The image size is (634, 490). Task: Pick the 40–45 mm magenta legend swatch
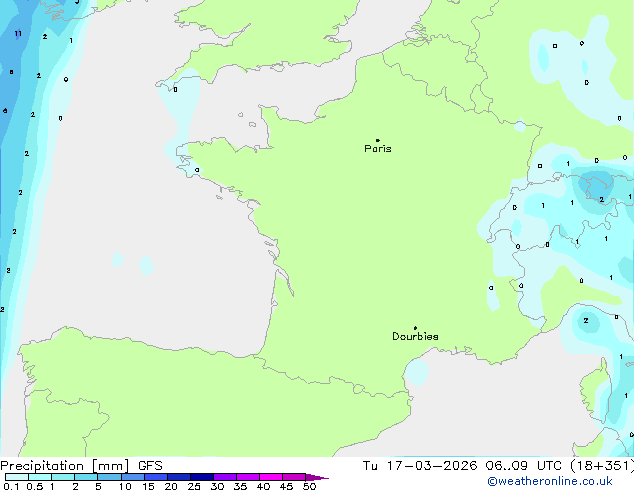[x=271, y=477]
